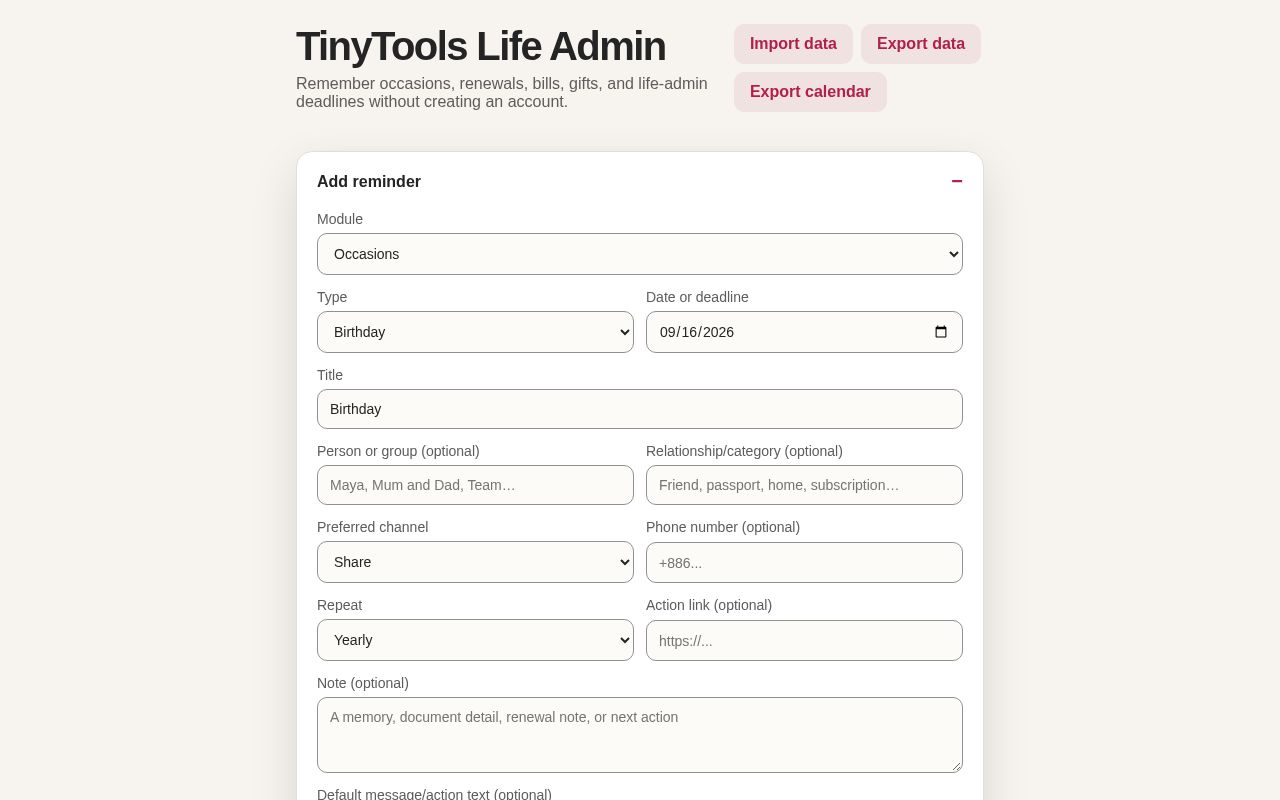
Task: Open the Type dropdown showing Birthday
Action: 475,332
